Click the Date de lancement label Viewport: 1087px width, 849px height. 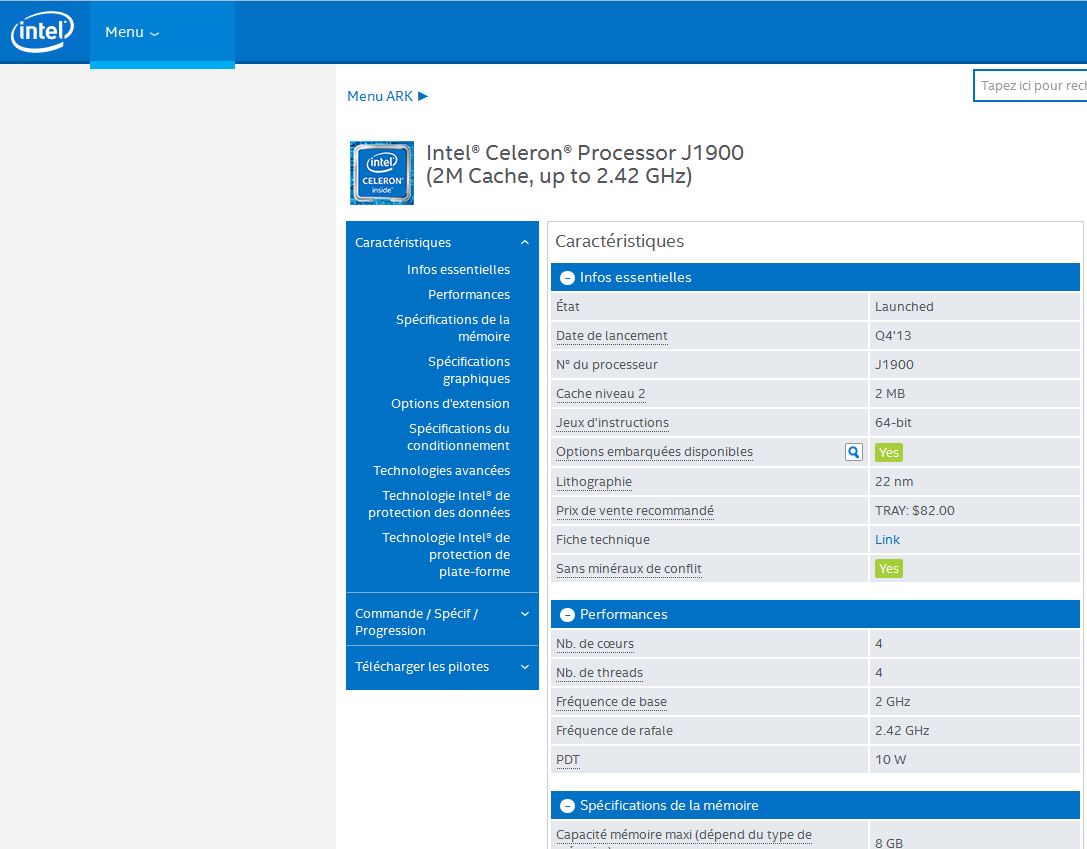pos(611,336)
